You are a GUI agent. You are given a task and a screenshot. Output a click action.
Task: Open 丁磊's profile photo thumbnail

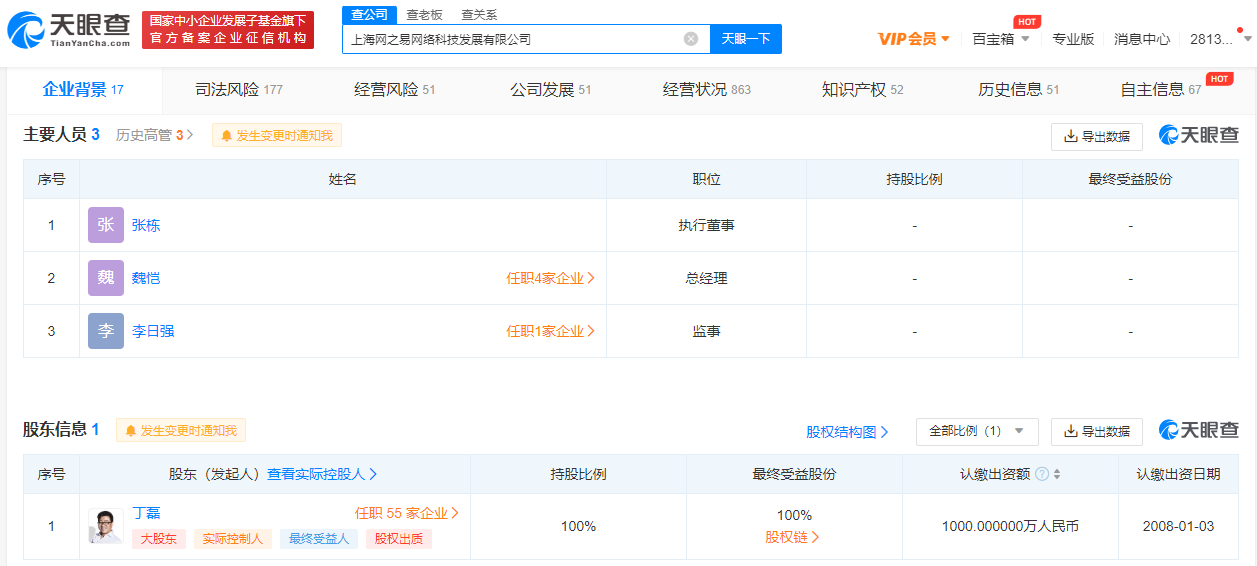pyautogui.click(x=106, y=526)
